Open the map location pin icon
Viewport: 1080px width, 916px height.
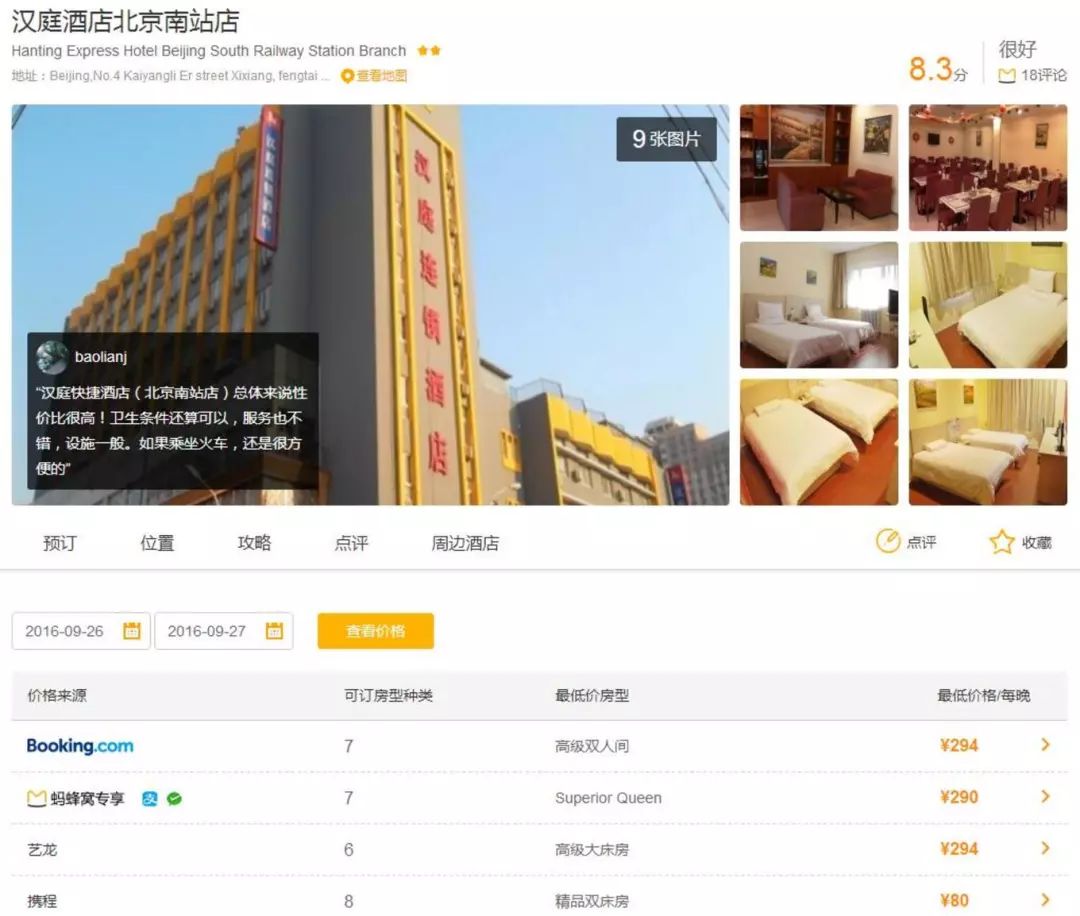pyautogui.click(x=347, y=76)
